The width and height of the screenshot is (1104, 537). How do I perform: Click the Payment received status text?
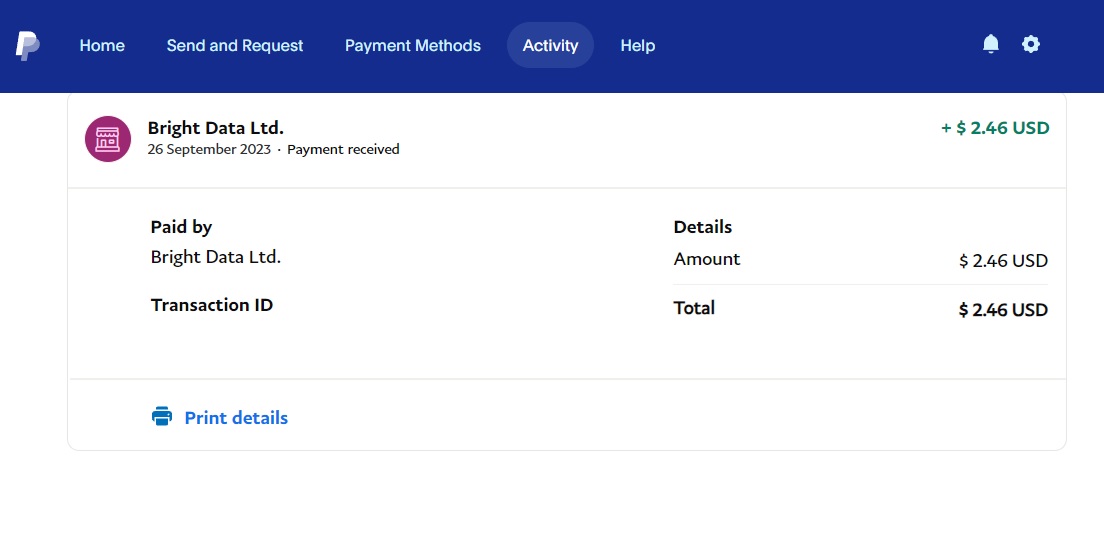point(343,150)
